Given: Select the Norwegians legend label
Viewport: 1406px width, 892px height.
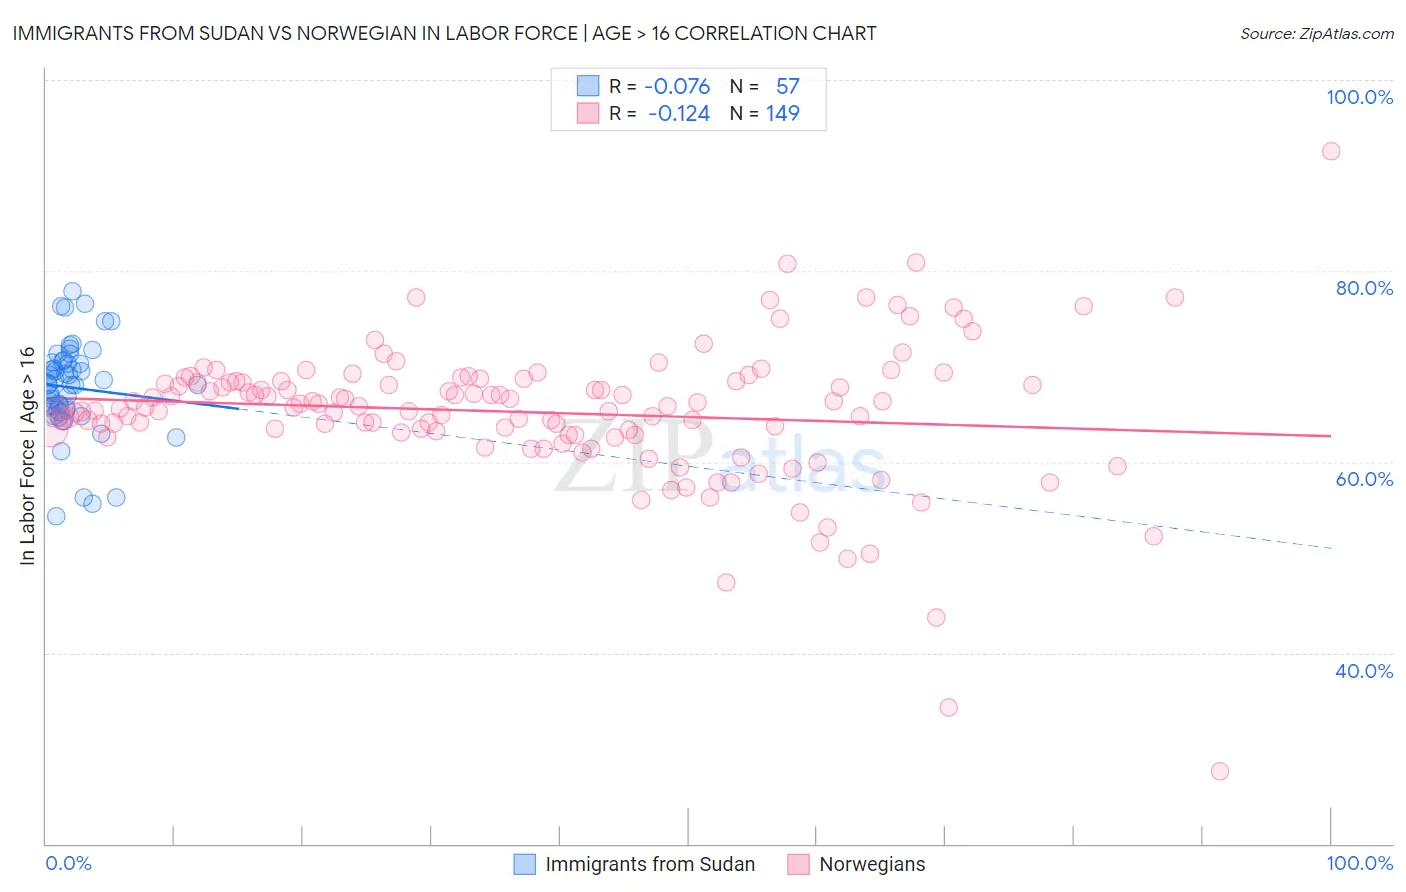Looking at the screenshot, I should click(x=872, y=864).
